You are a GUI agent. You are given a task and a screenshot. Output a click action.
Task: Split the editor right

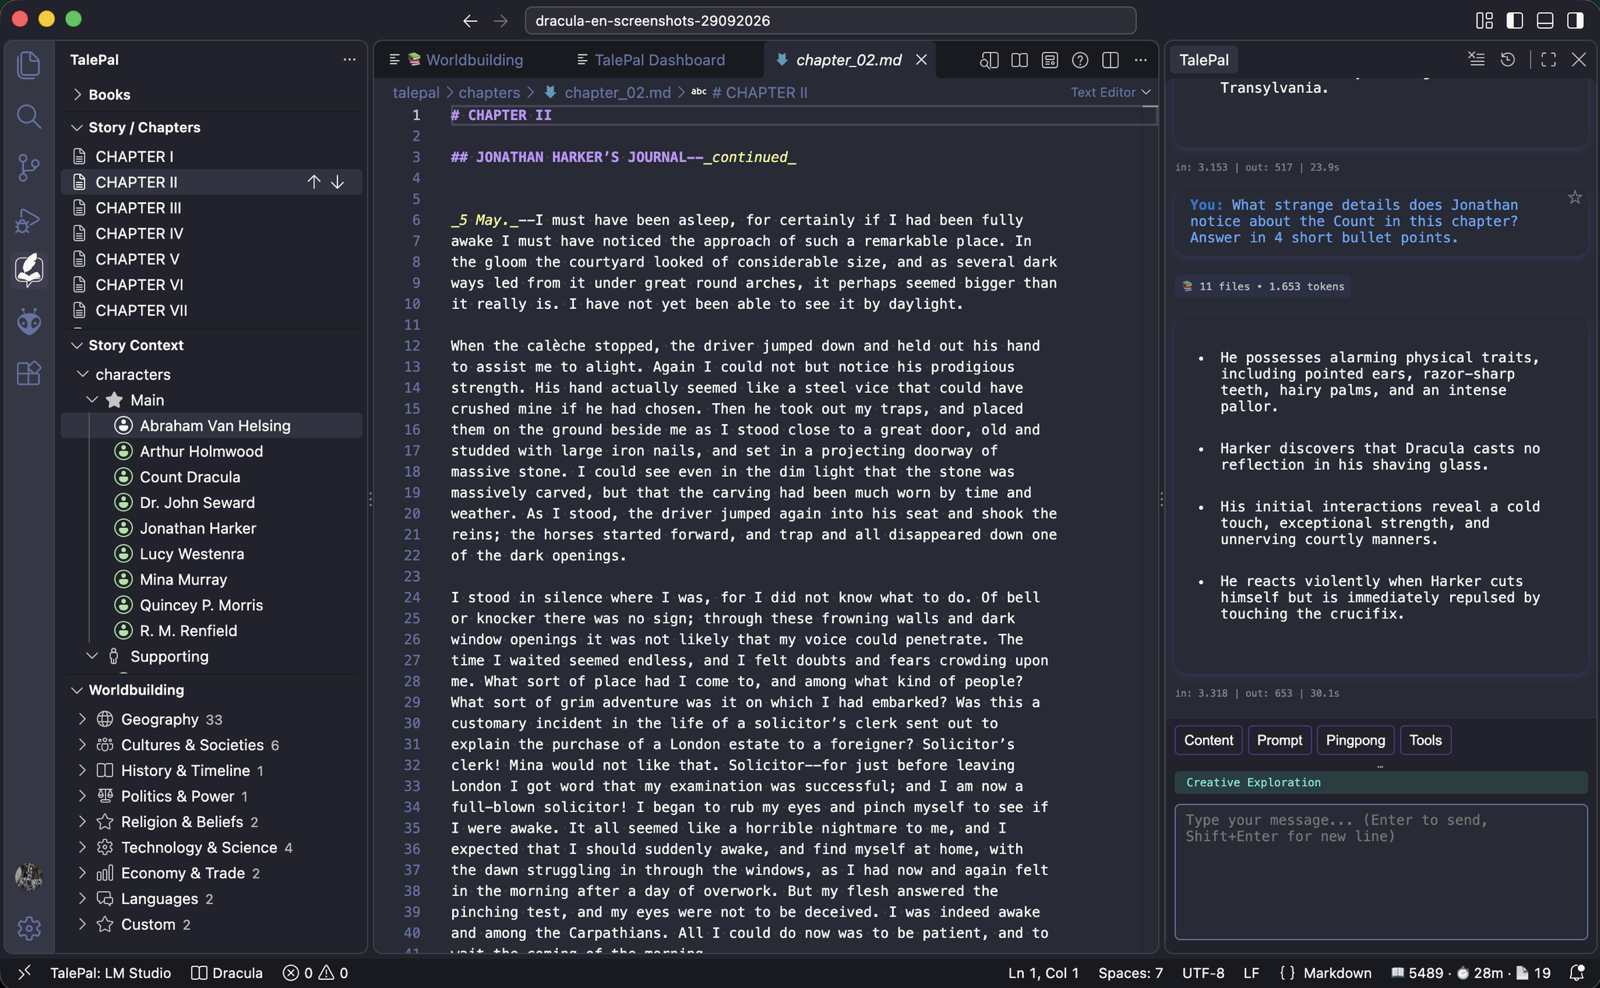click(1110, 60)
